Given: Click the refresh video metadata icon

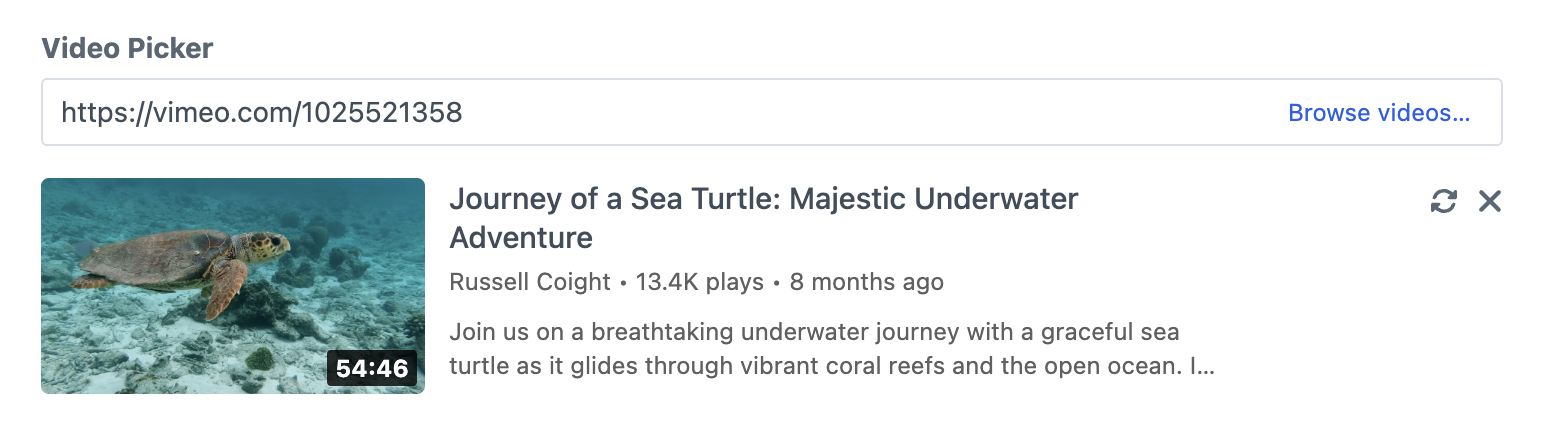Looking at the screenshot, I should click(x=1443, y=201).
